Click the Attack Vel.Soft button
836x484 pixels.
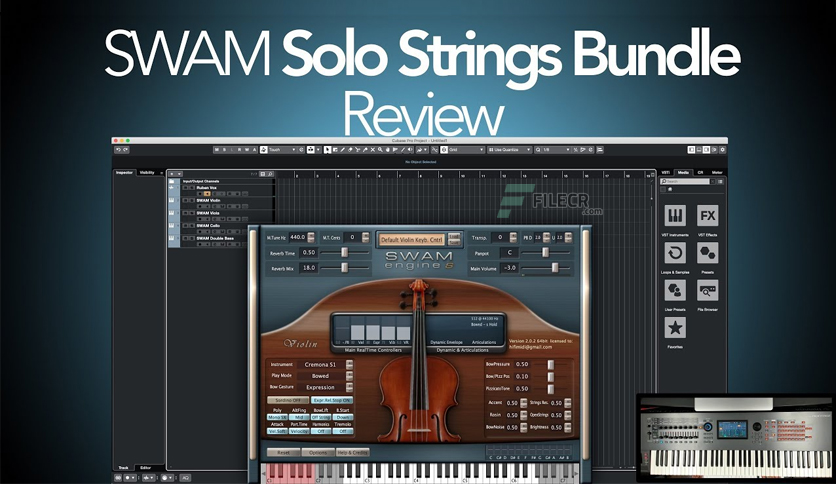pos(277,431)
